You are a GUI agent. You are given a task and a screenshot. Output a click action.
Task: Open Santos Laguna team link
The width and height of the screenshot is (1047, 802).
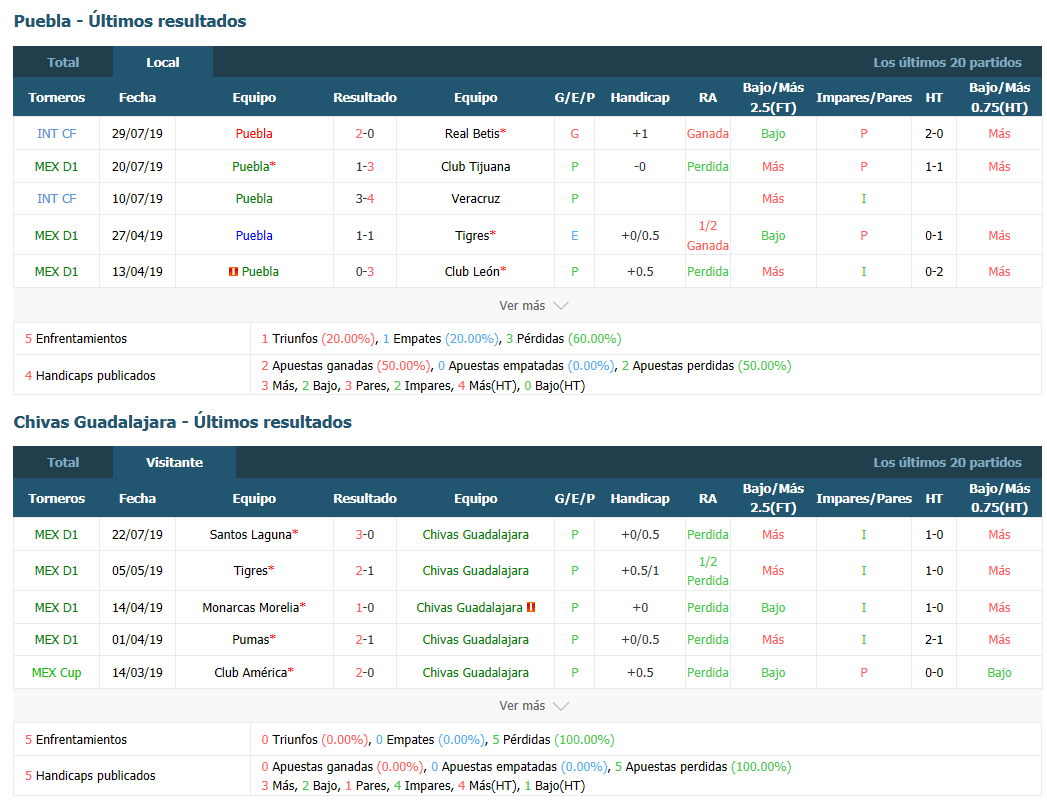tap(250, 534)
